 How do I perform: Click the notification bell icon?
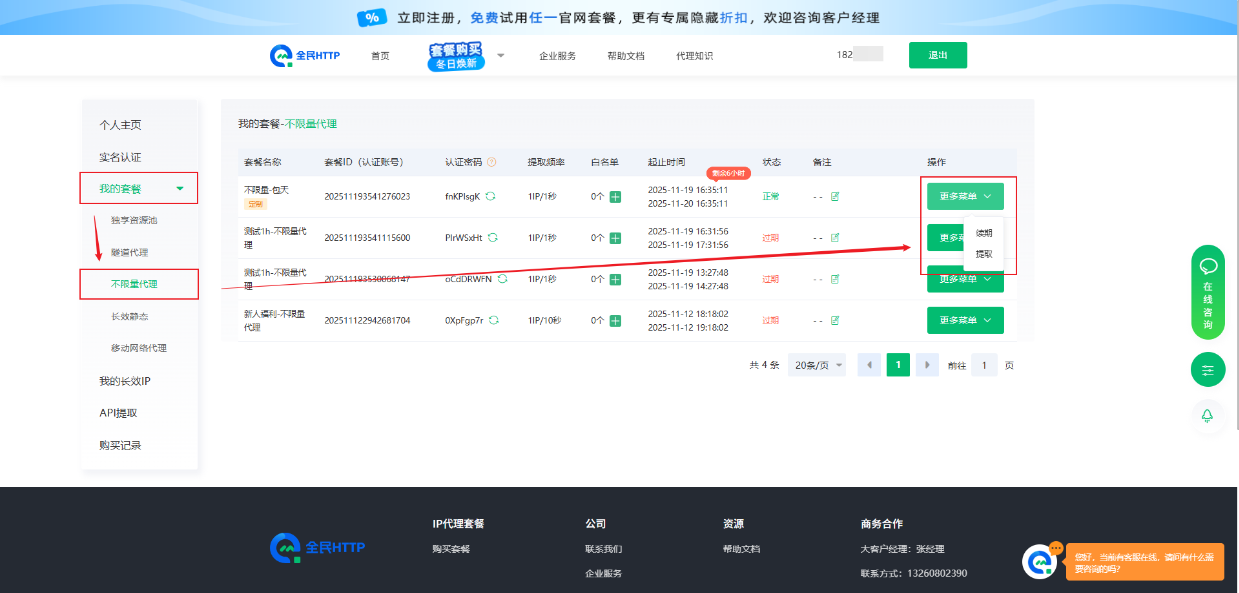(1207, 415)
